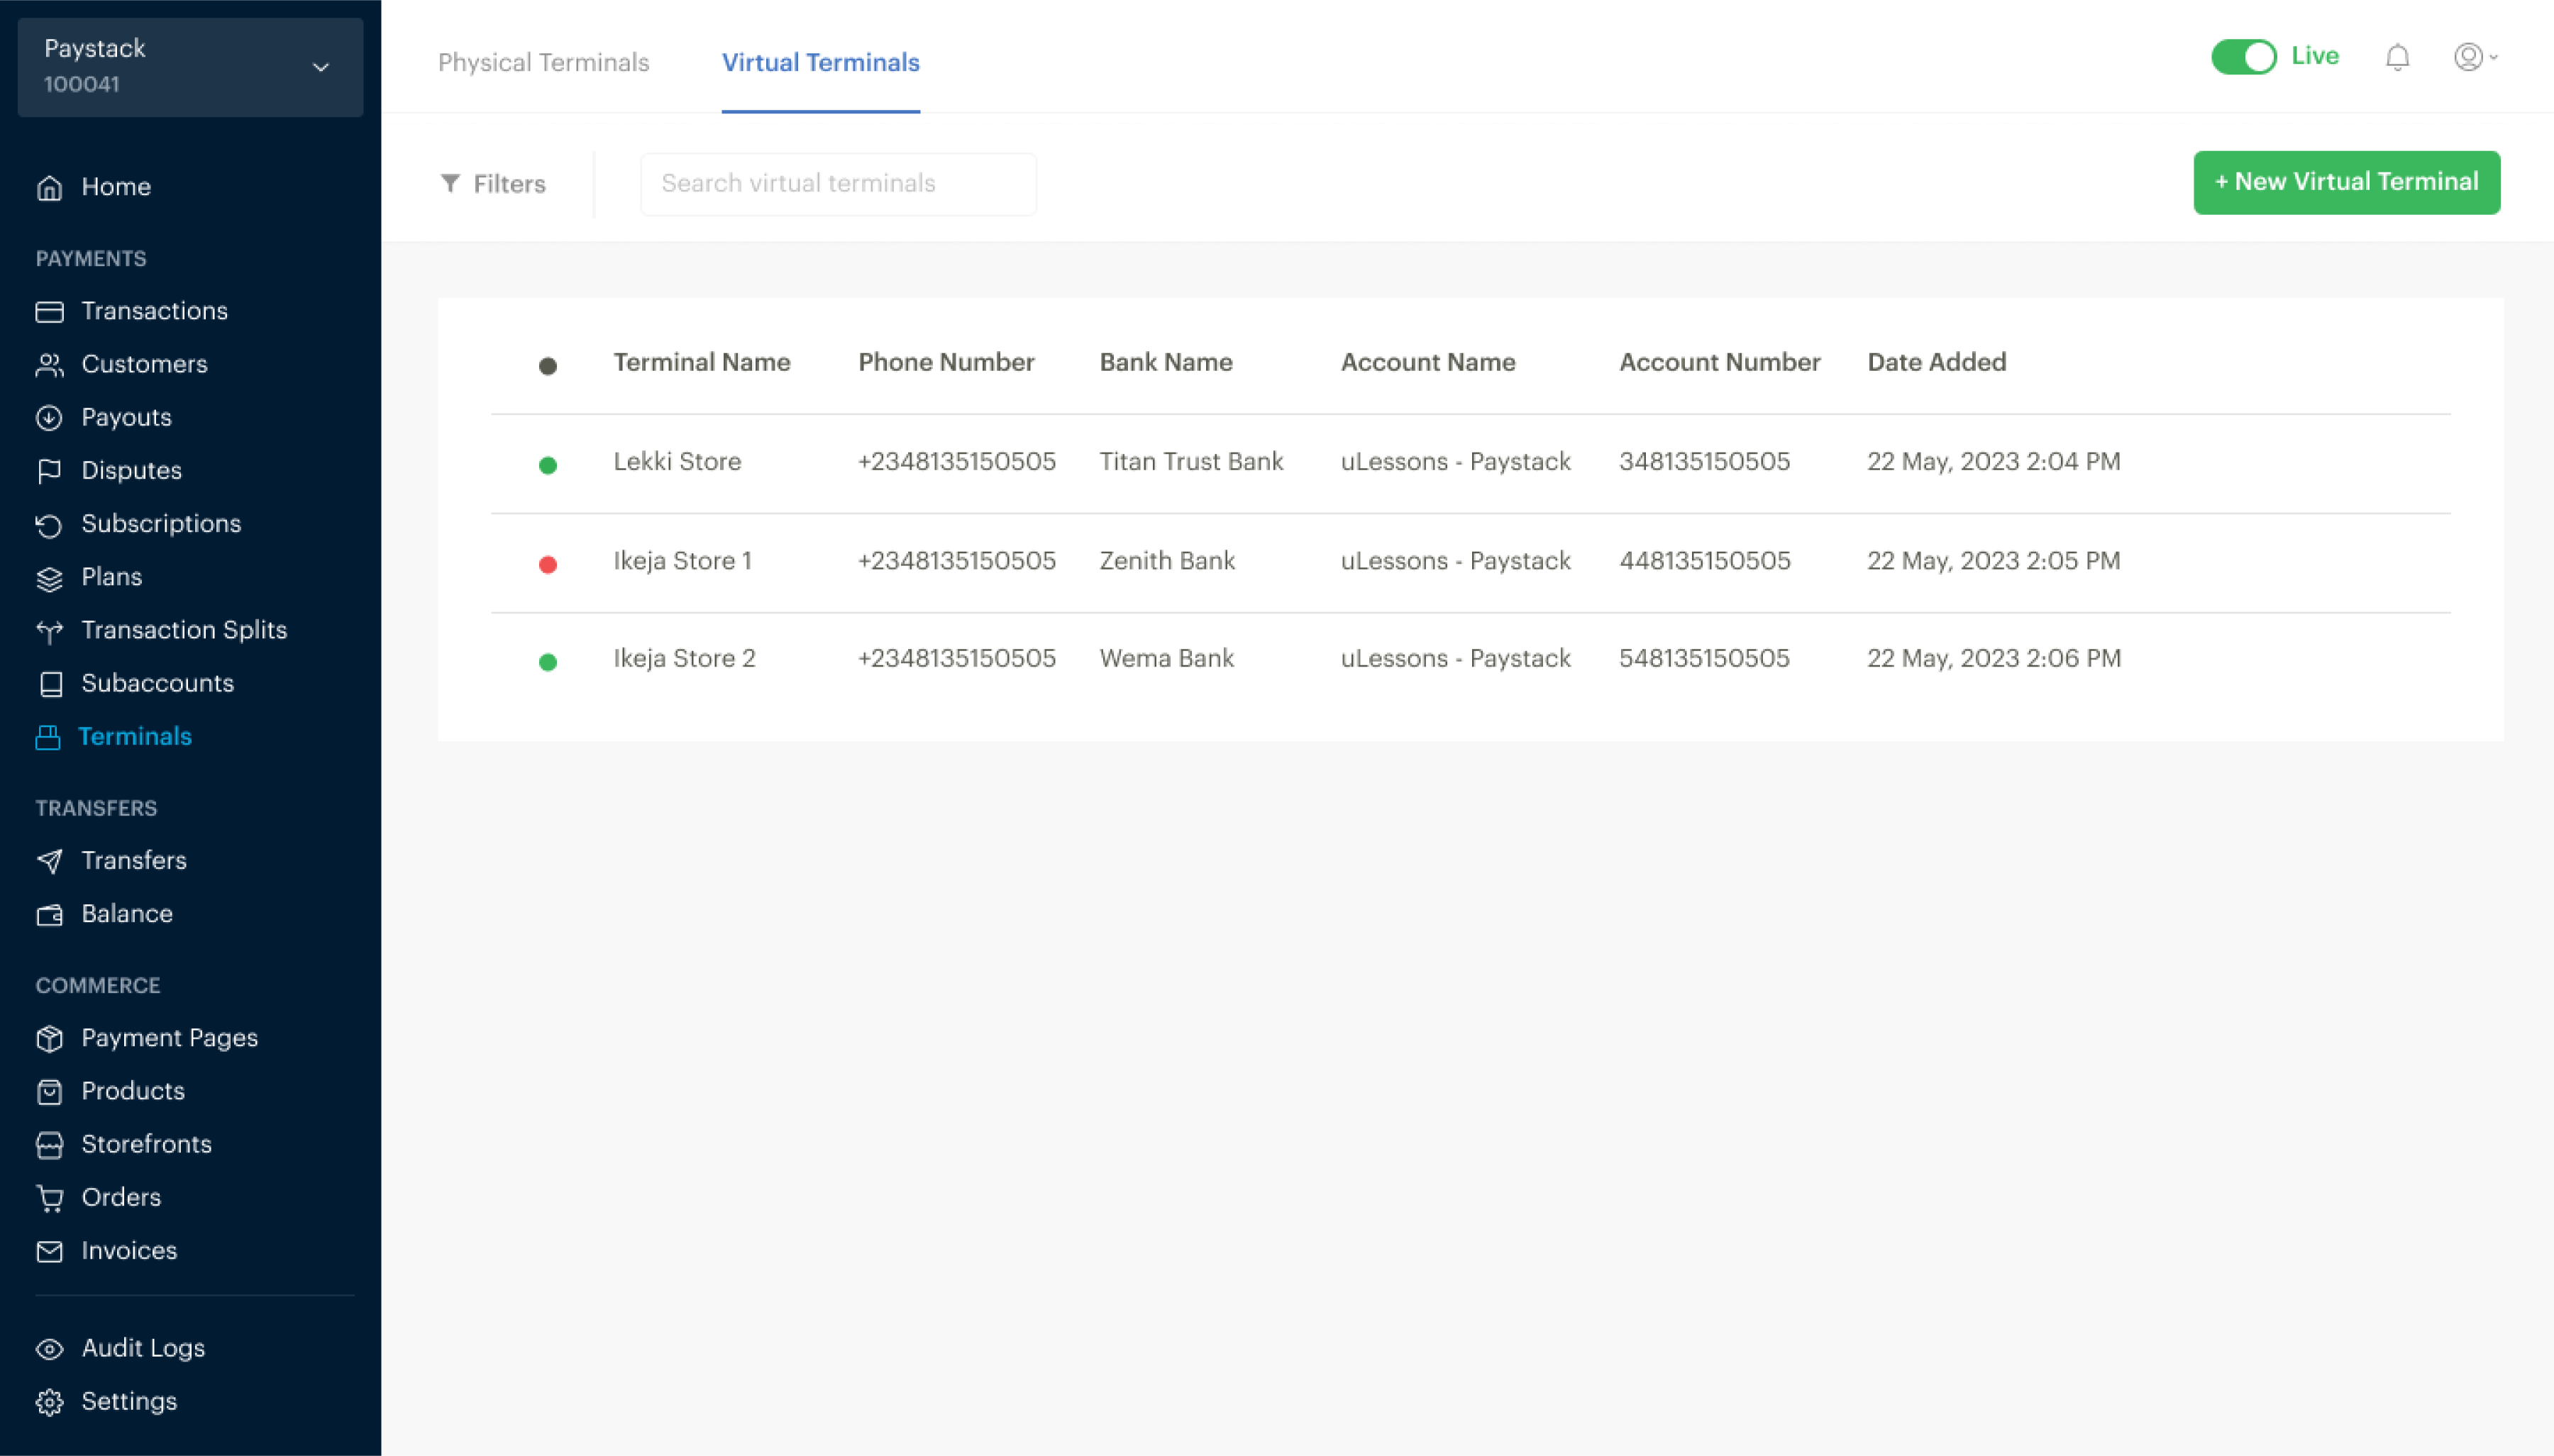
Task: Click the Customers people icon
Action: pos(49,365)
